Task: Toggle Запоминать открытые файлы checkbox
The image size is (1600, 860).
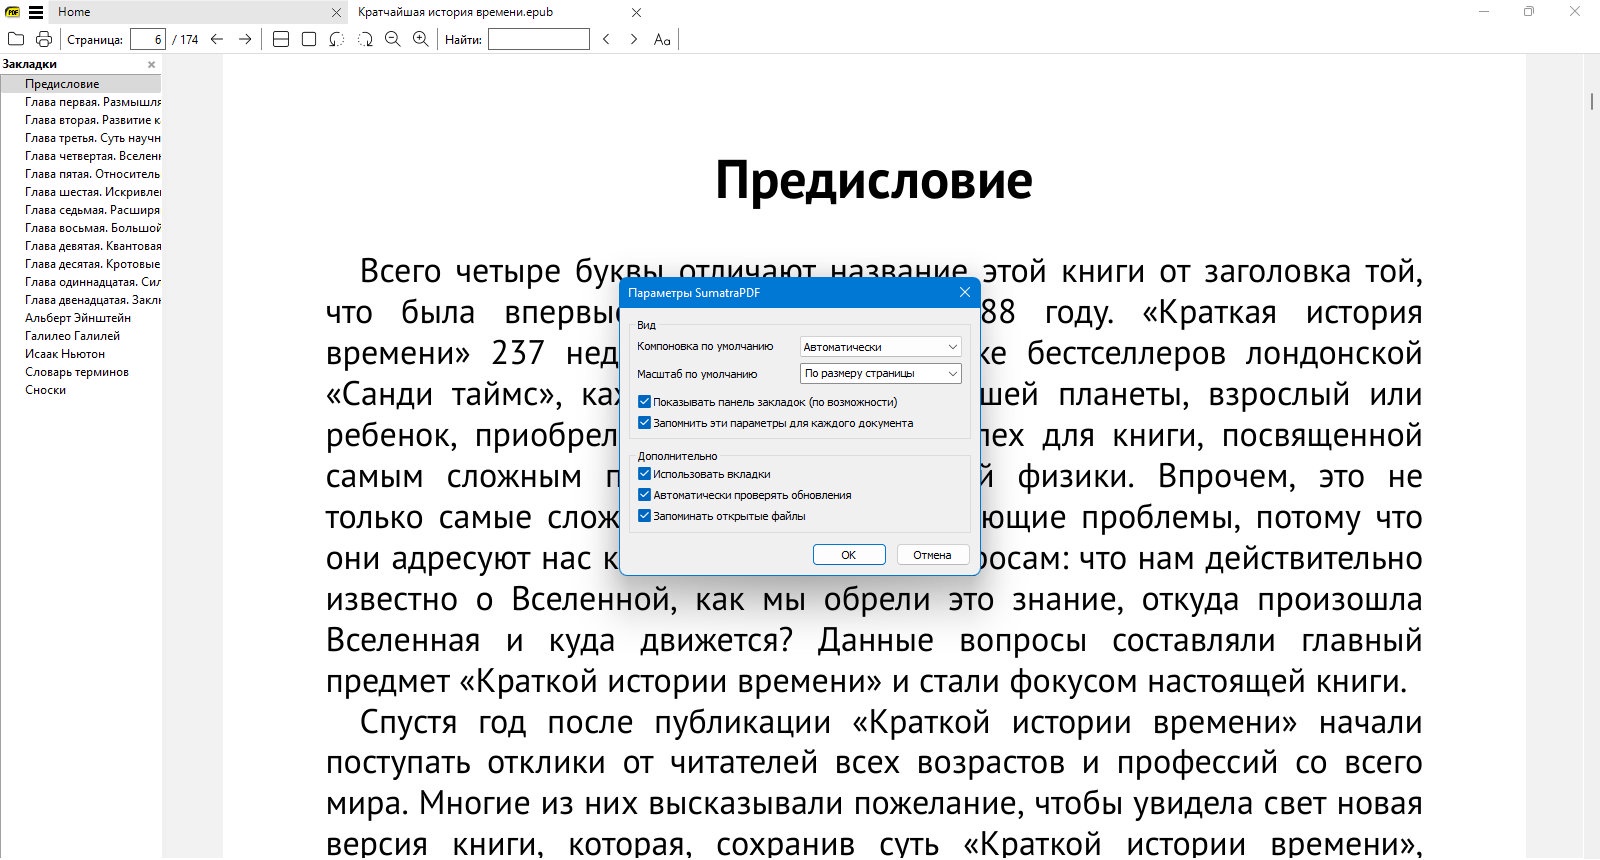Action: coord(644,516)
